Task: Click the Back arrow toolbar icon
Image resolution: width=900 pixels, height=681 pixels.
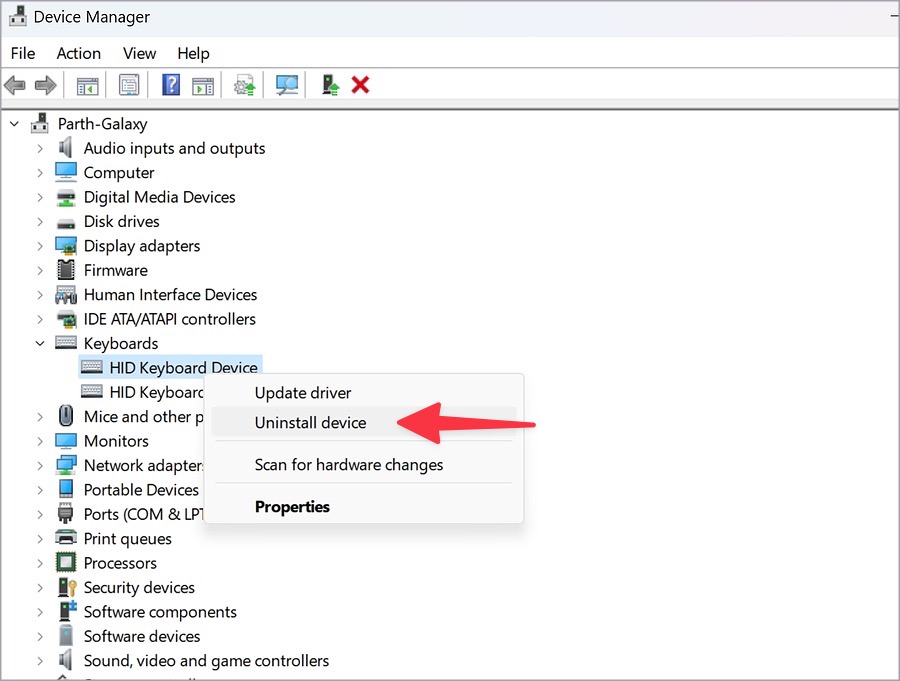Action: [x=14, y=86]
